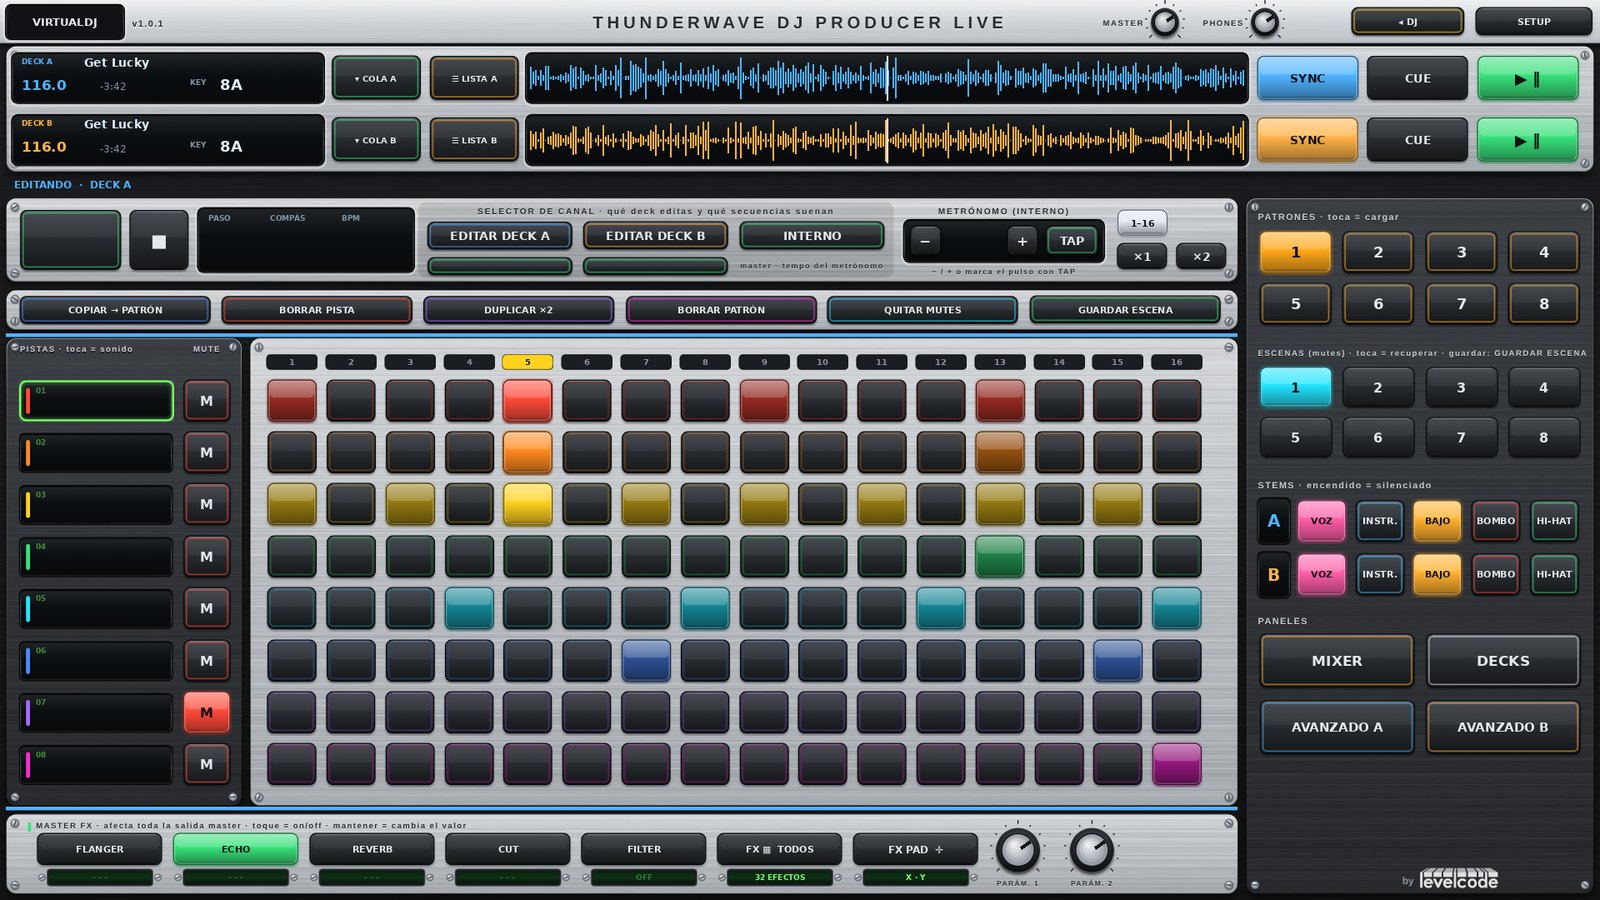Image resolution: width=1600 pixels, height=900 pixels.
Task: Adjust the MASTER volume knob
Action: (x=1165, y=22)
